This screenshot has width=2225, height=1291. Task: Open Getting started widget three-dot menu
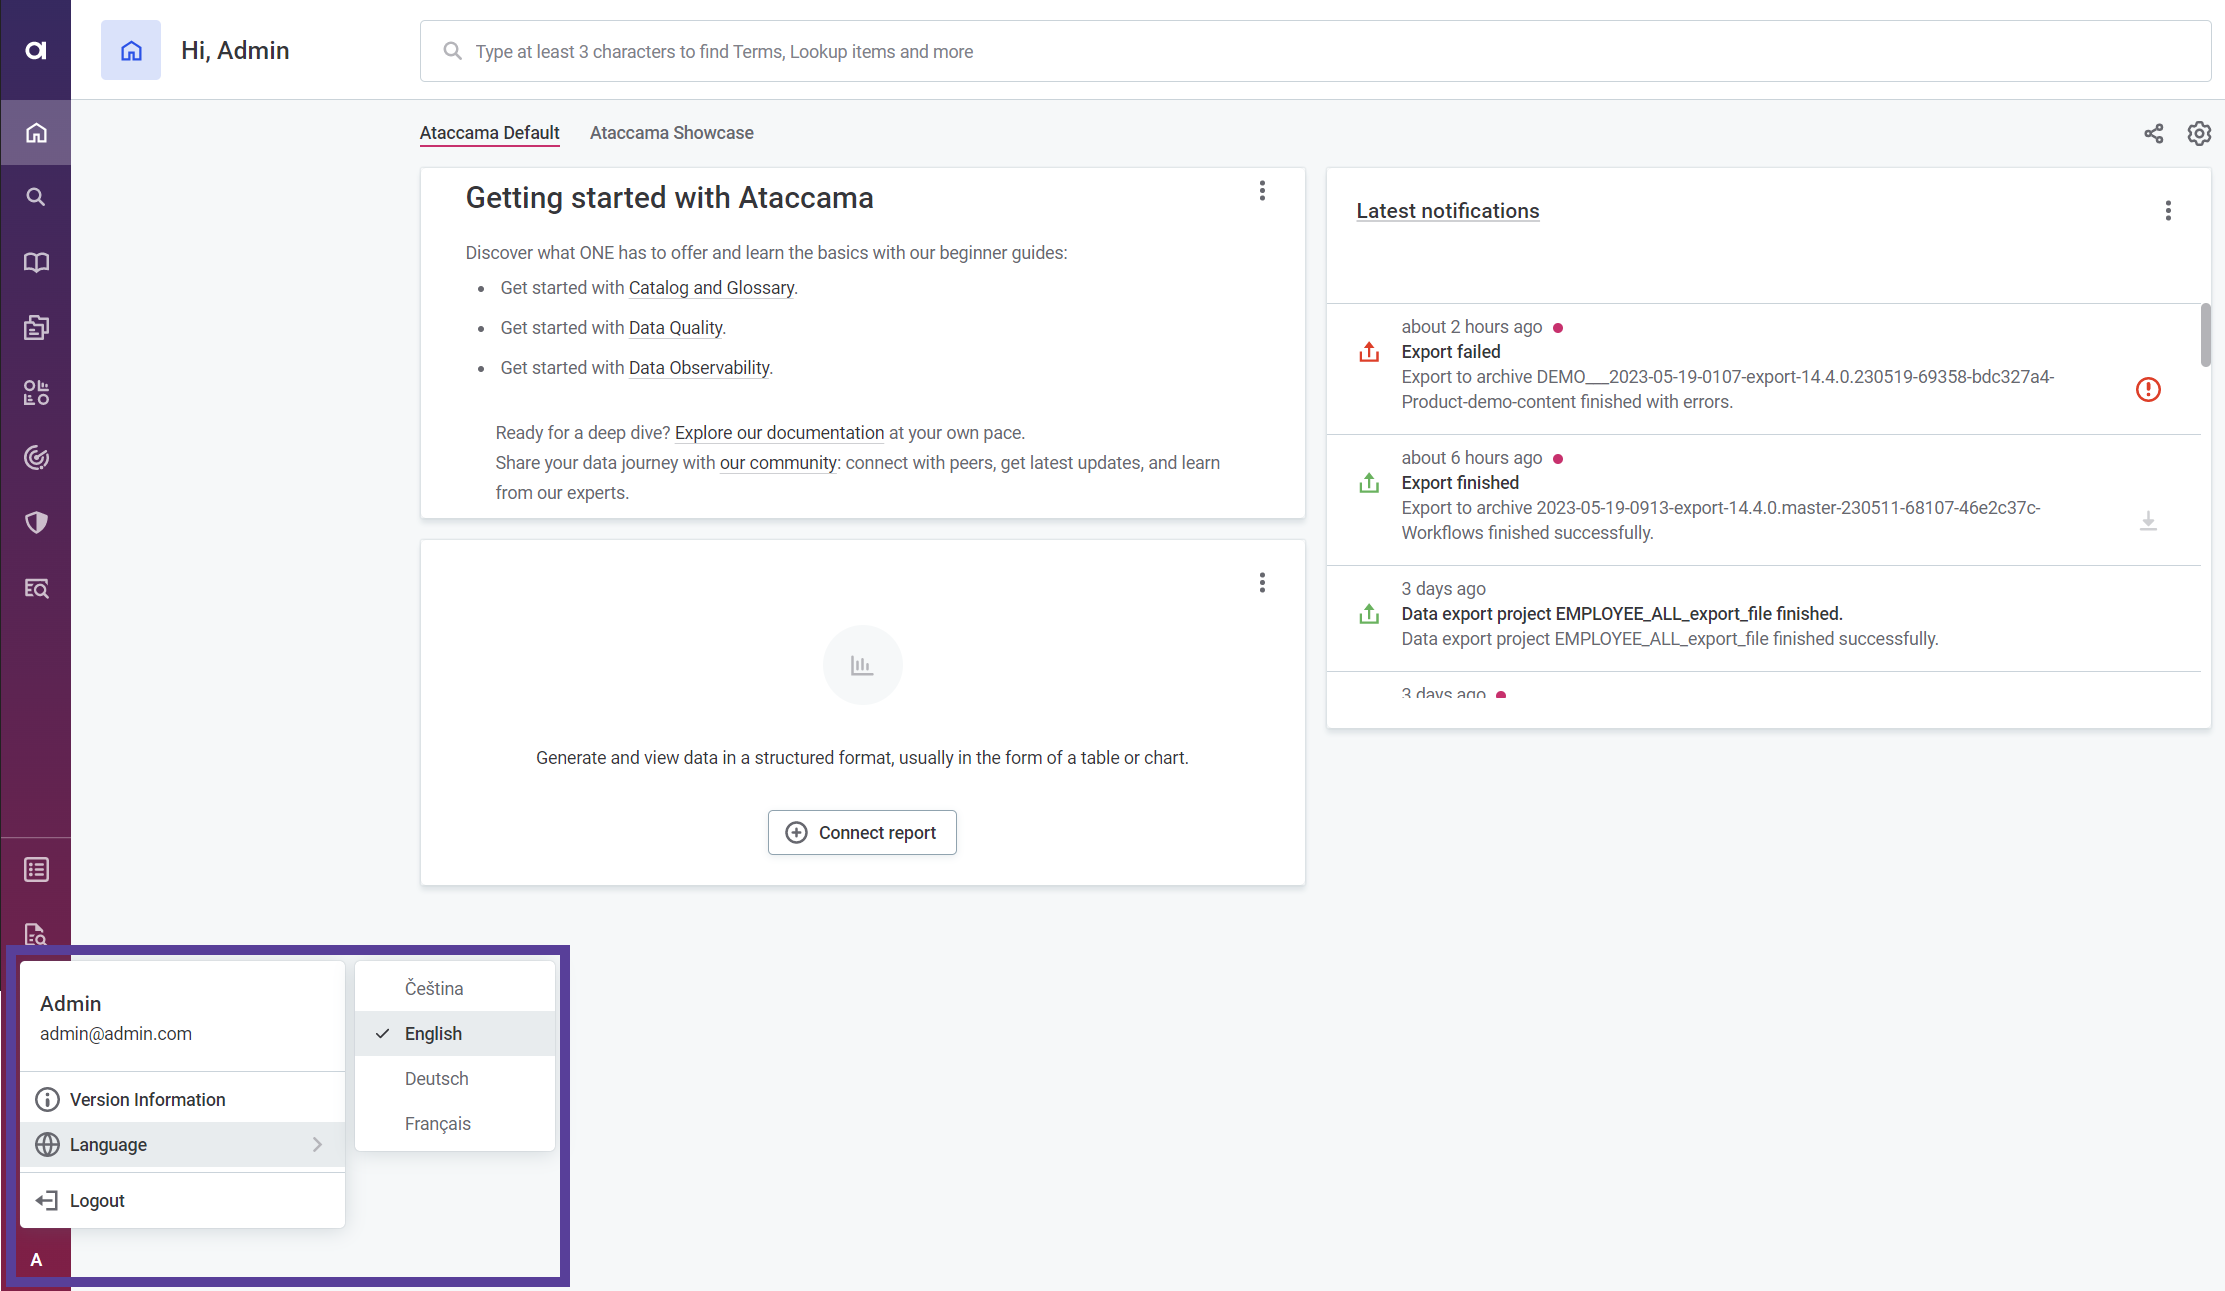click(x=1262, y=190)
